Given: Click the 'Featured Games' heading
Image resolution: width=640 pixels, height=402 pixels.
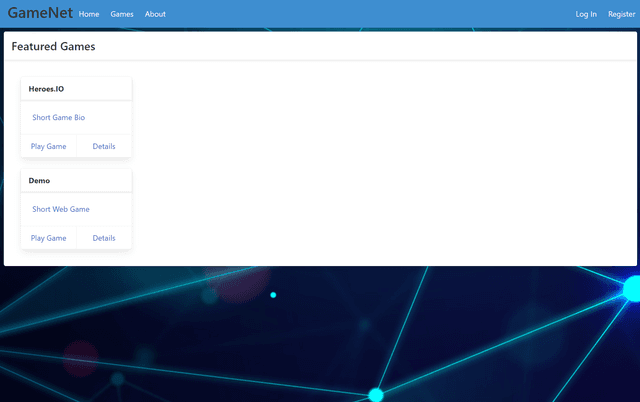Looking at the screenshot, I should point(53,46).
